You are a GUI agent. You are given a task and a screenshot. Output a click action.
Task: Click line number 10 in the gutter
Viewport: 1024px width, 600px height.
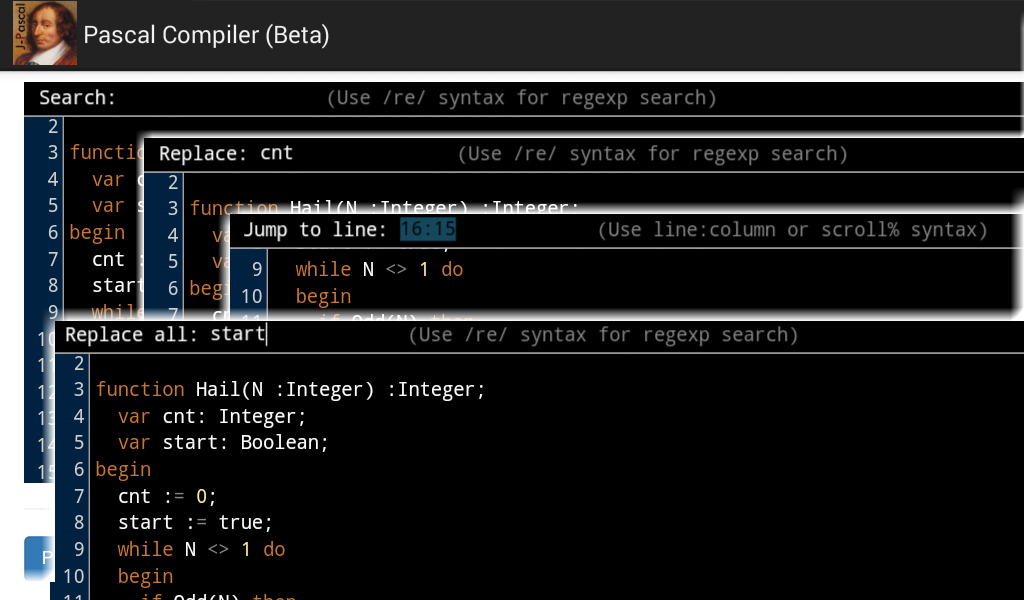click(74, 576)
